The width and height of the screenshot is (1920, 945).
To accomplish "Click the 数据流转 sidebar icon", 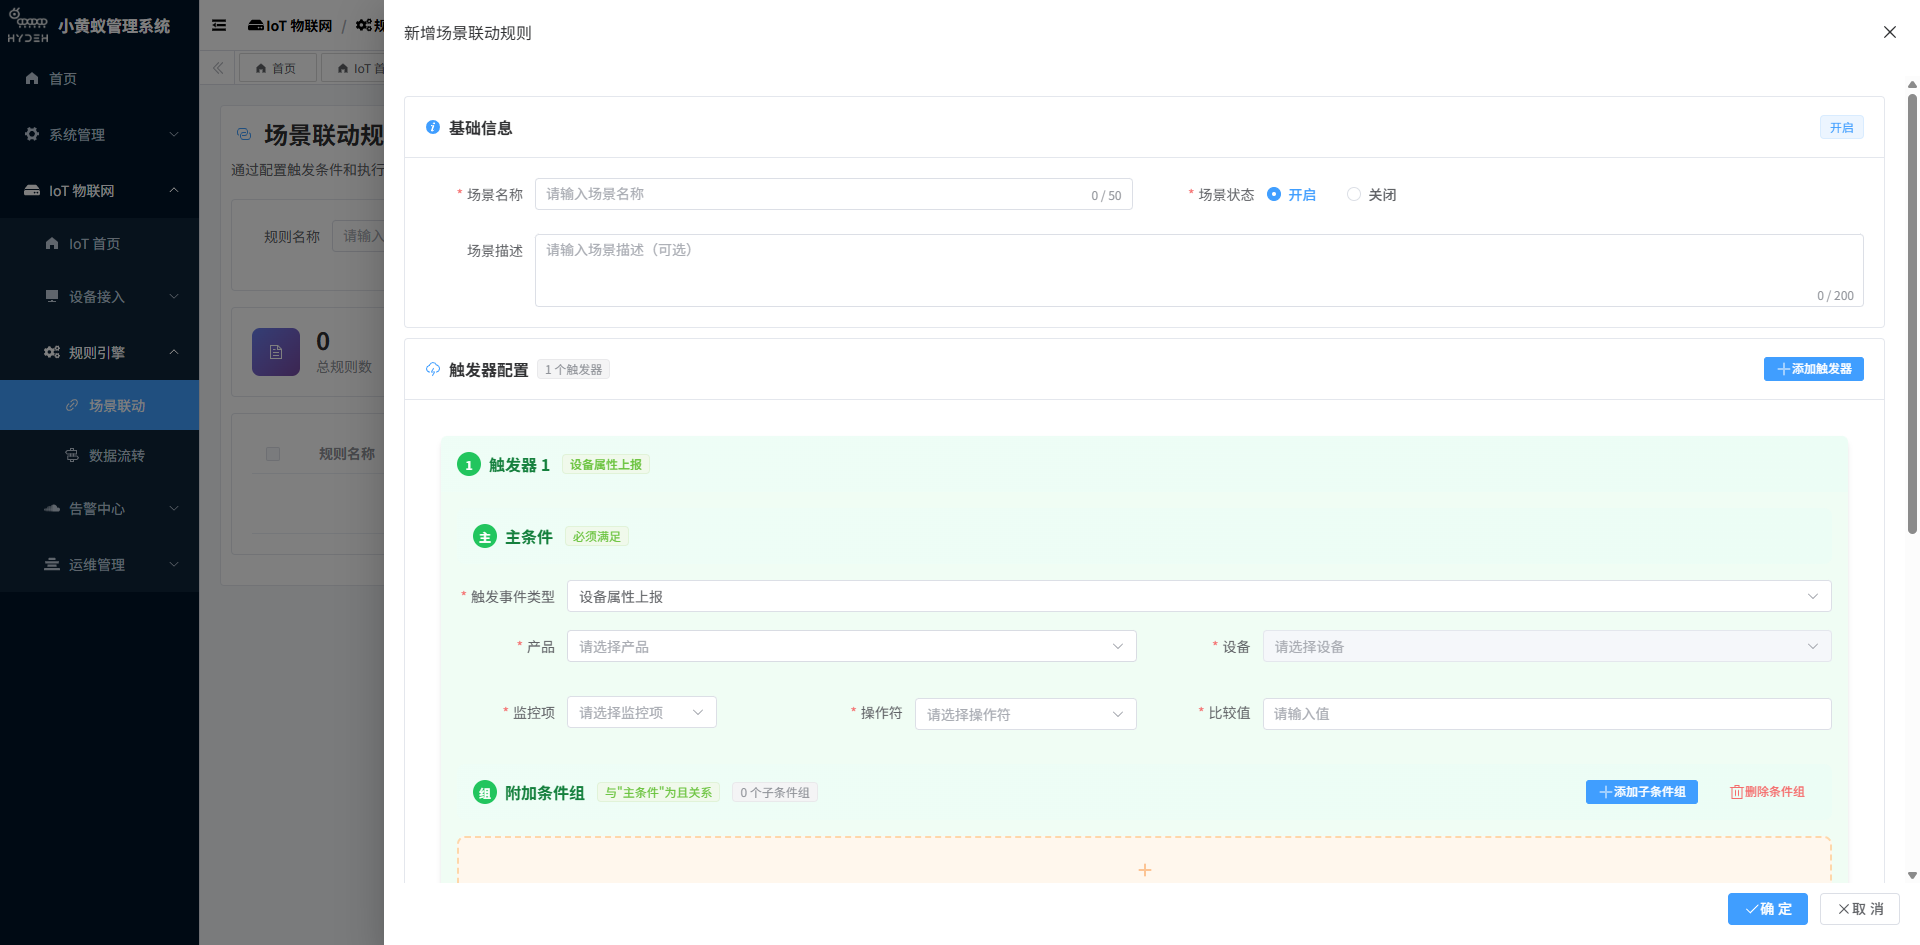I will (x=72, y=455).
